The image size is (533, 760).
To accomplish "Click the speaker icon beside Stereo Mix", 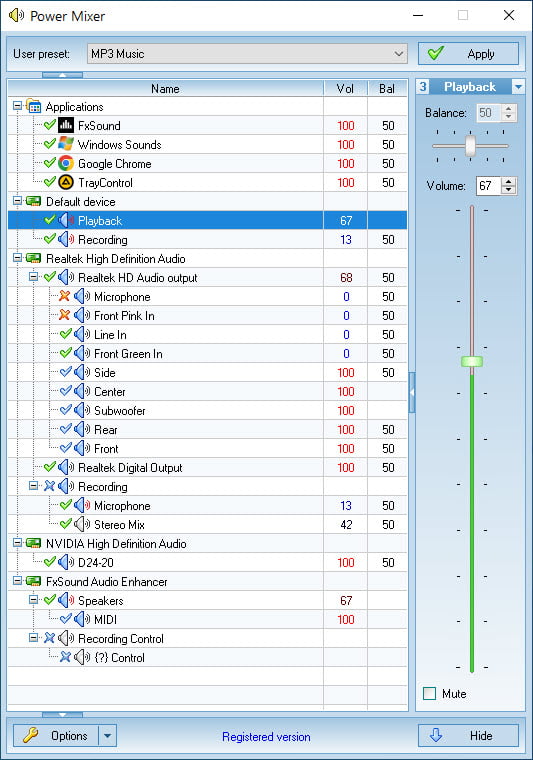I will [x=82, y=524].
